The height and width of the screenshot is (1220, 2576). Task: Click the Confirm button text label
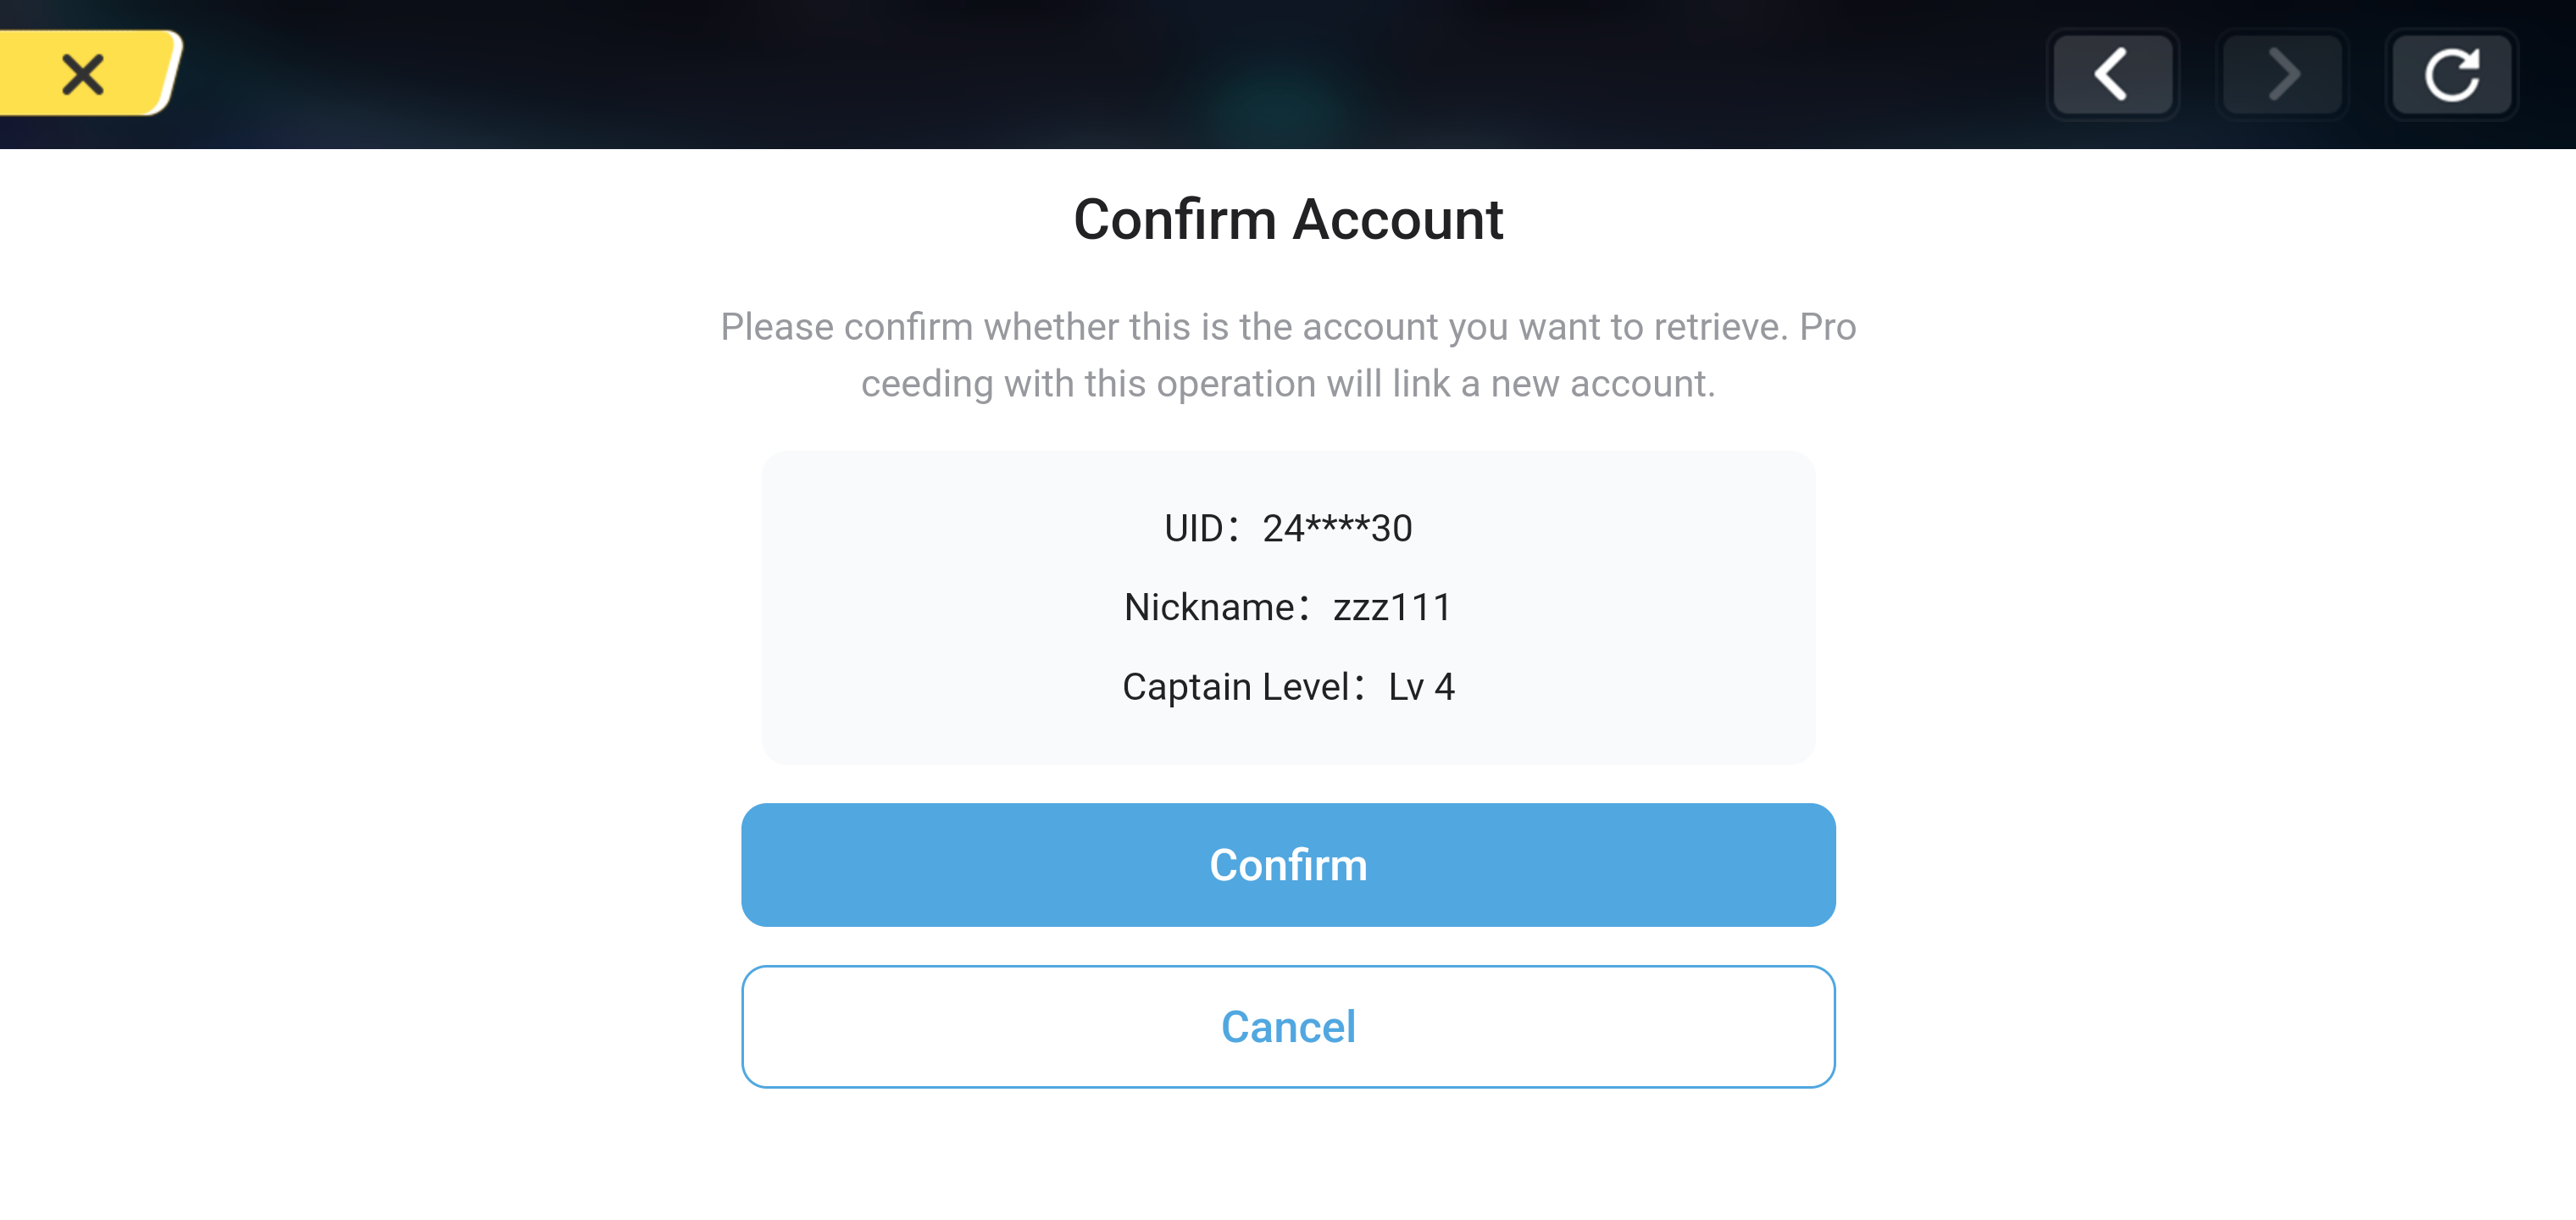1288,864
